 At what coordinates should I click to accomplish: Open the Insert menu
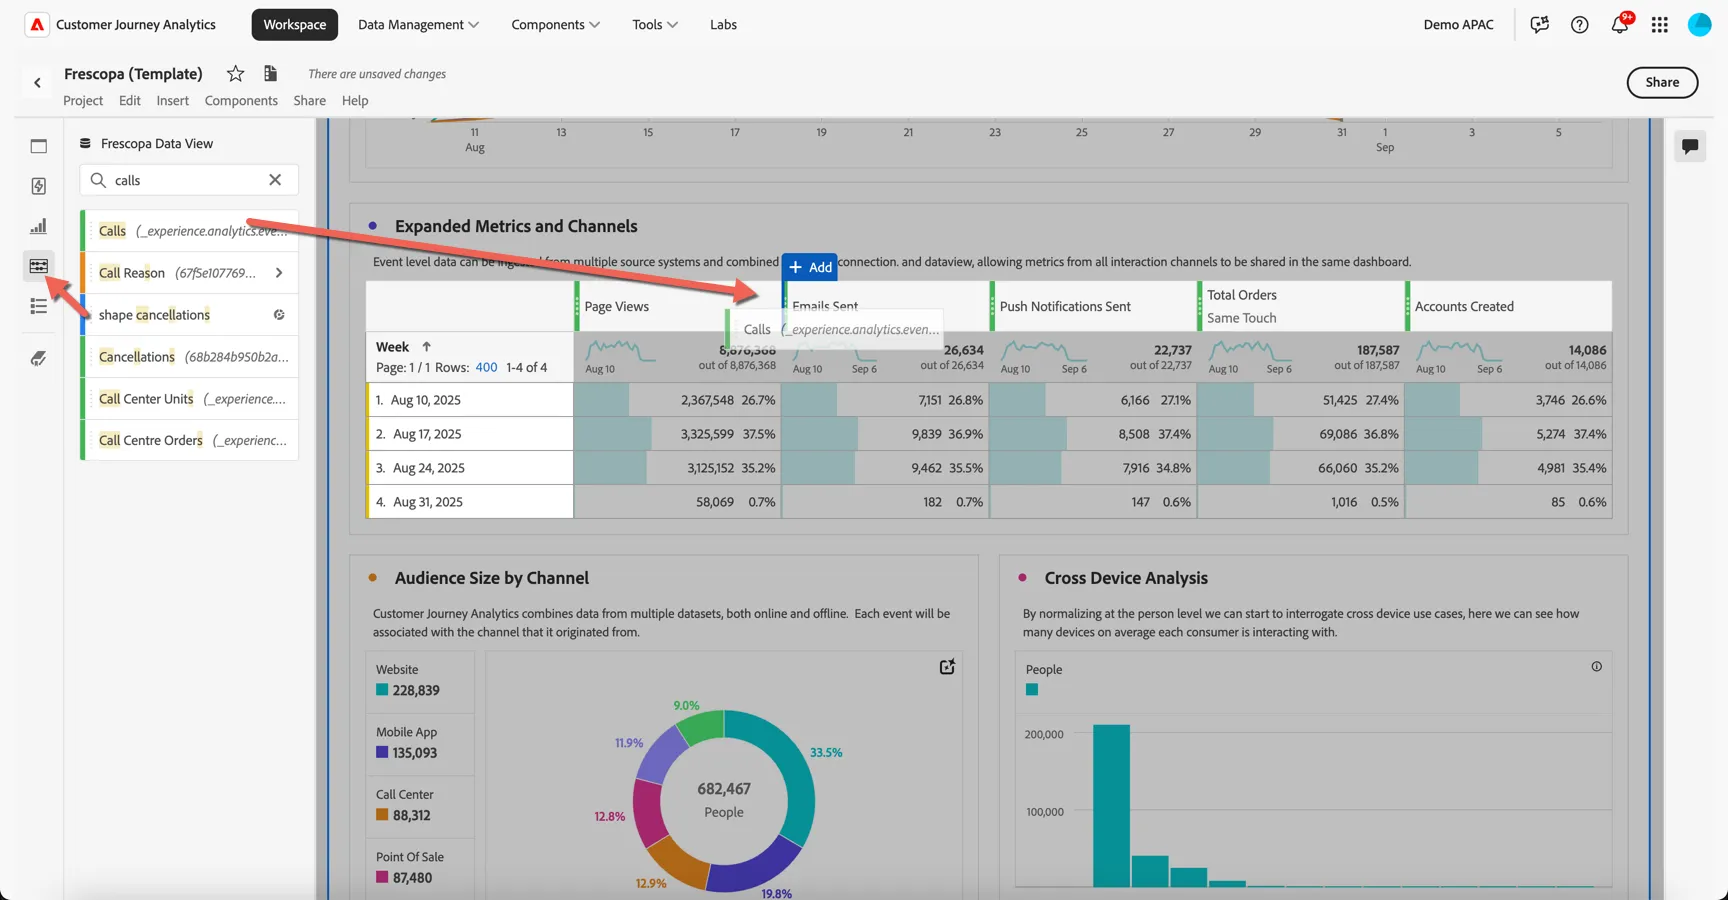coord(172,101)
